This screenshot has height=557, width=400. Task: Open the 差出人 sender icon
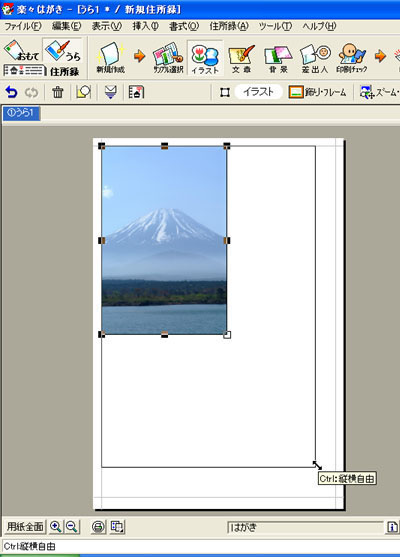[x=315, y=58]
